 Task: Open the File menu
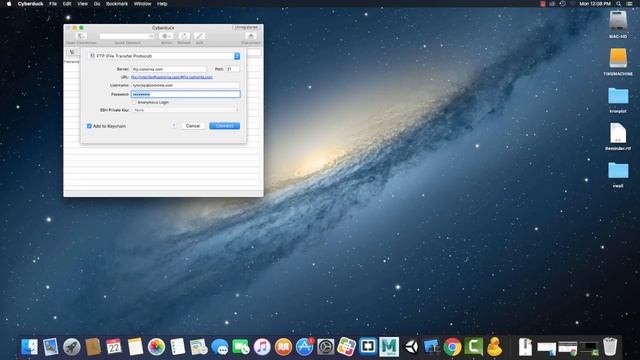pyautogui.click(x=53, y=4)
